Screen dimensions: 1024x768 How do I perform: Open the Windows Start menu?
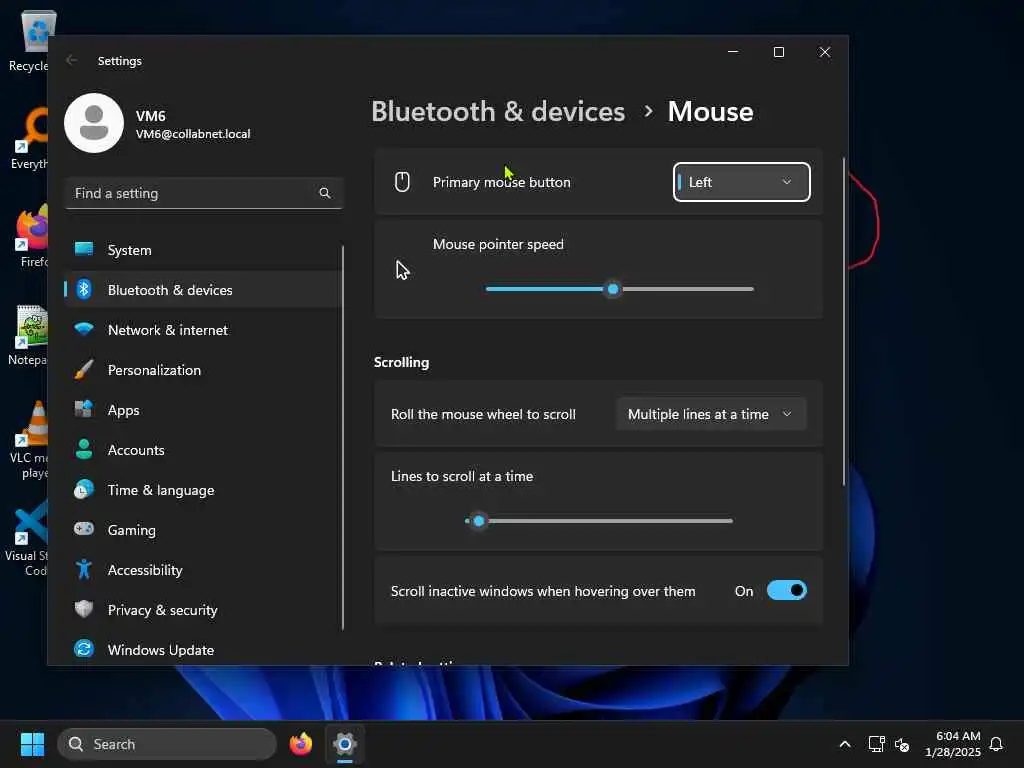[32, 744]
